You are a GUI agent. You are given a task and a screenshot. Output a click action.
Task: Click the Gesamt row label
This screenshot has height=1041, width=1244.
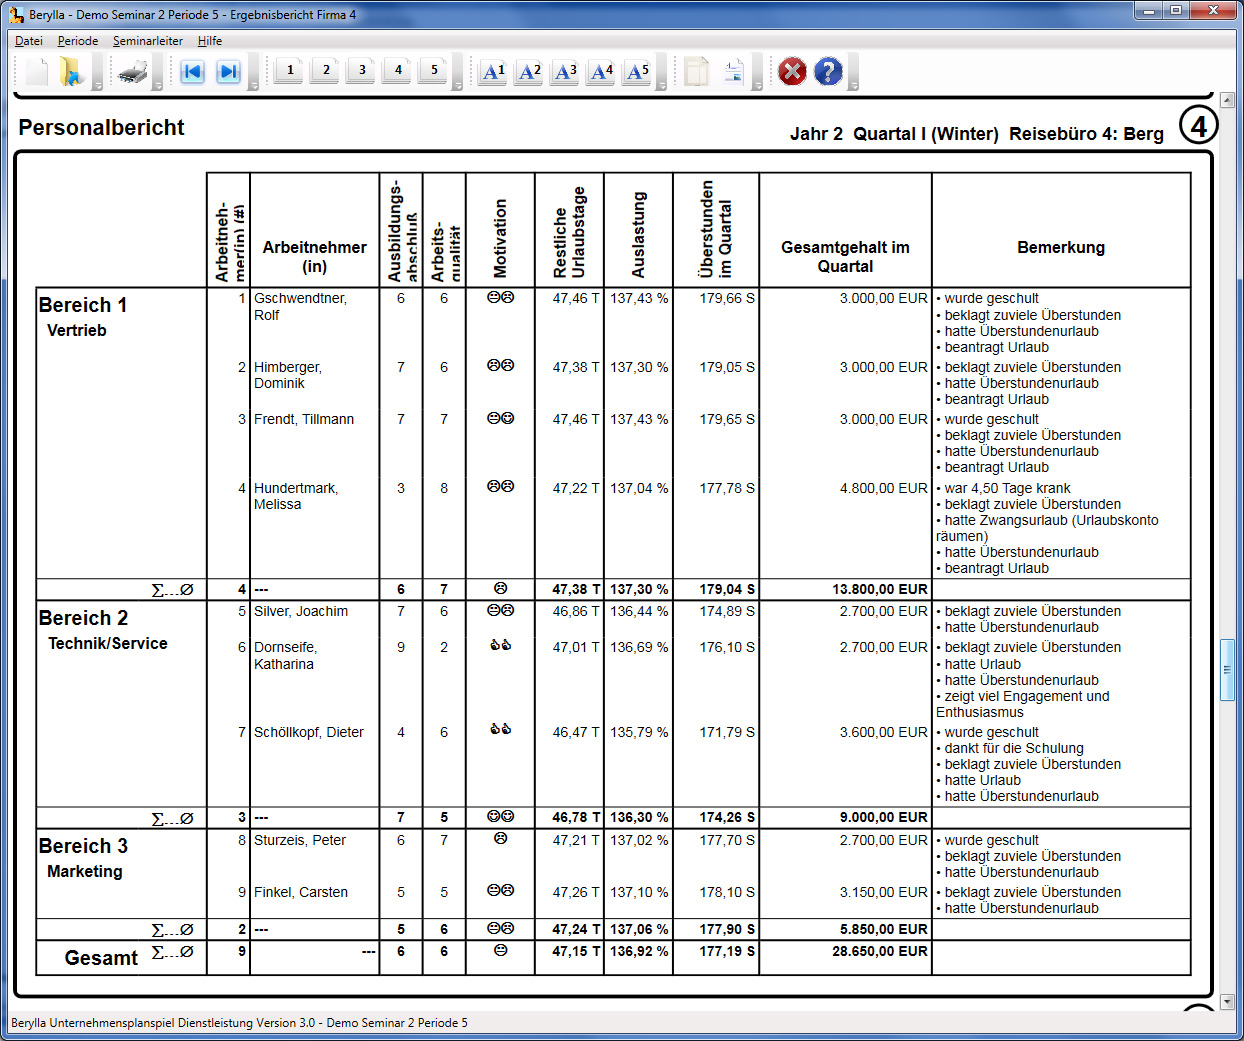(x=101, y=958)
